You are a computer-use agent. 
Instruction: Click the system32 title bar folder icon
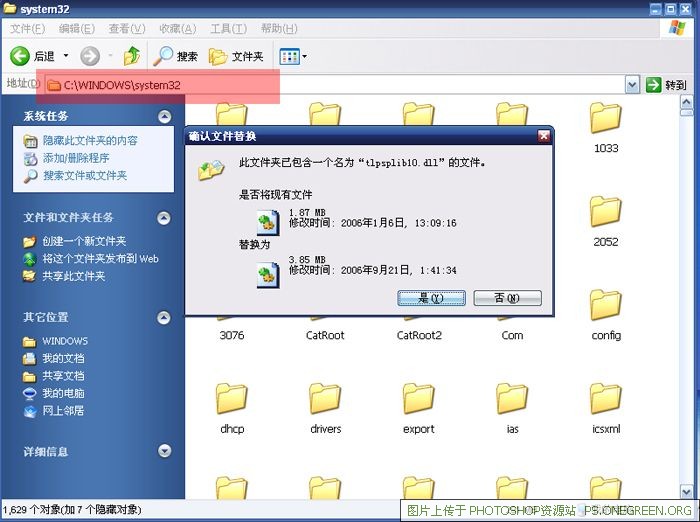pos(9,8)
